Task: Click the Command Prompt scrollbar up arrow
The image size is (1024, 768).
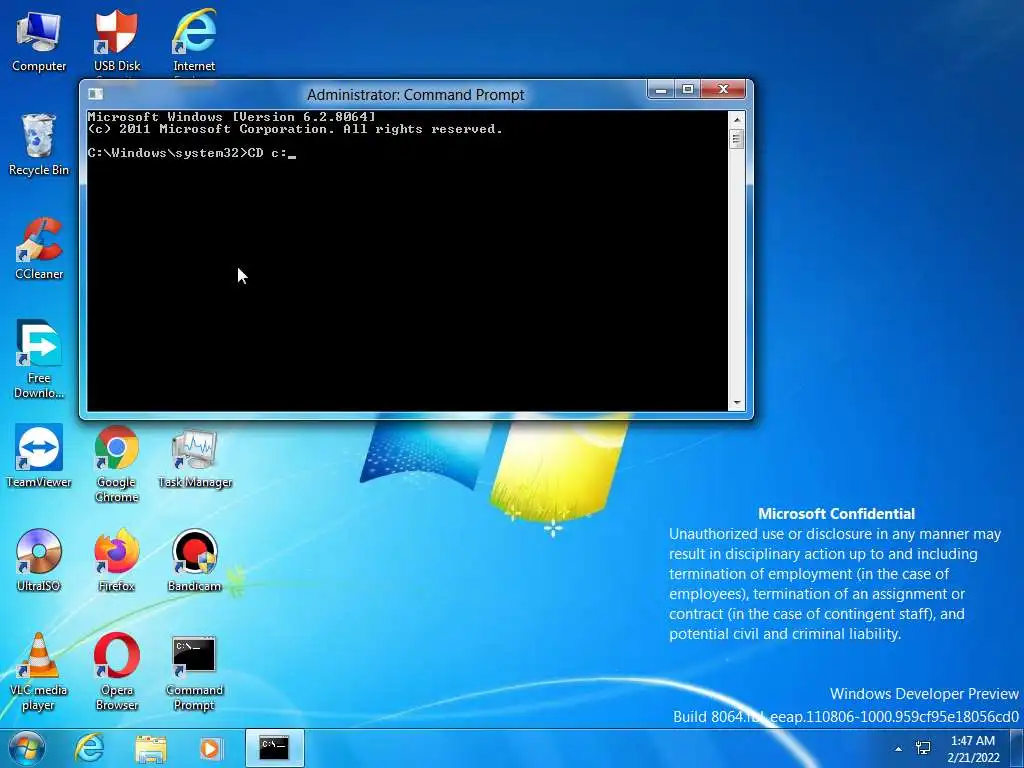Action: (x=737, y=120)
